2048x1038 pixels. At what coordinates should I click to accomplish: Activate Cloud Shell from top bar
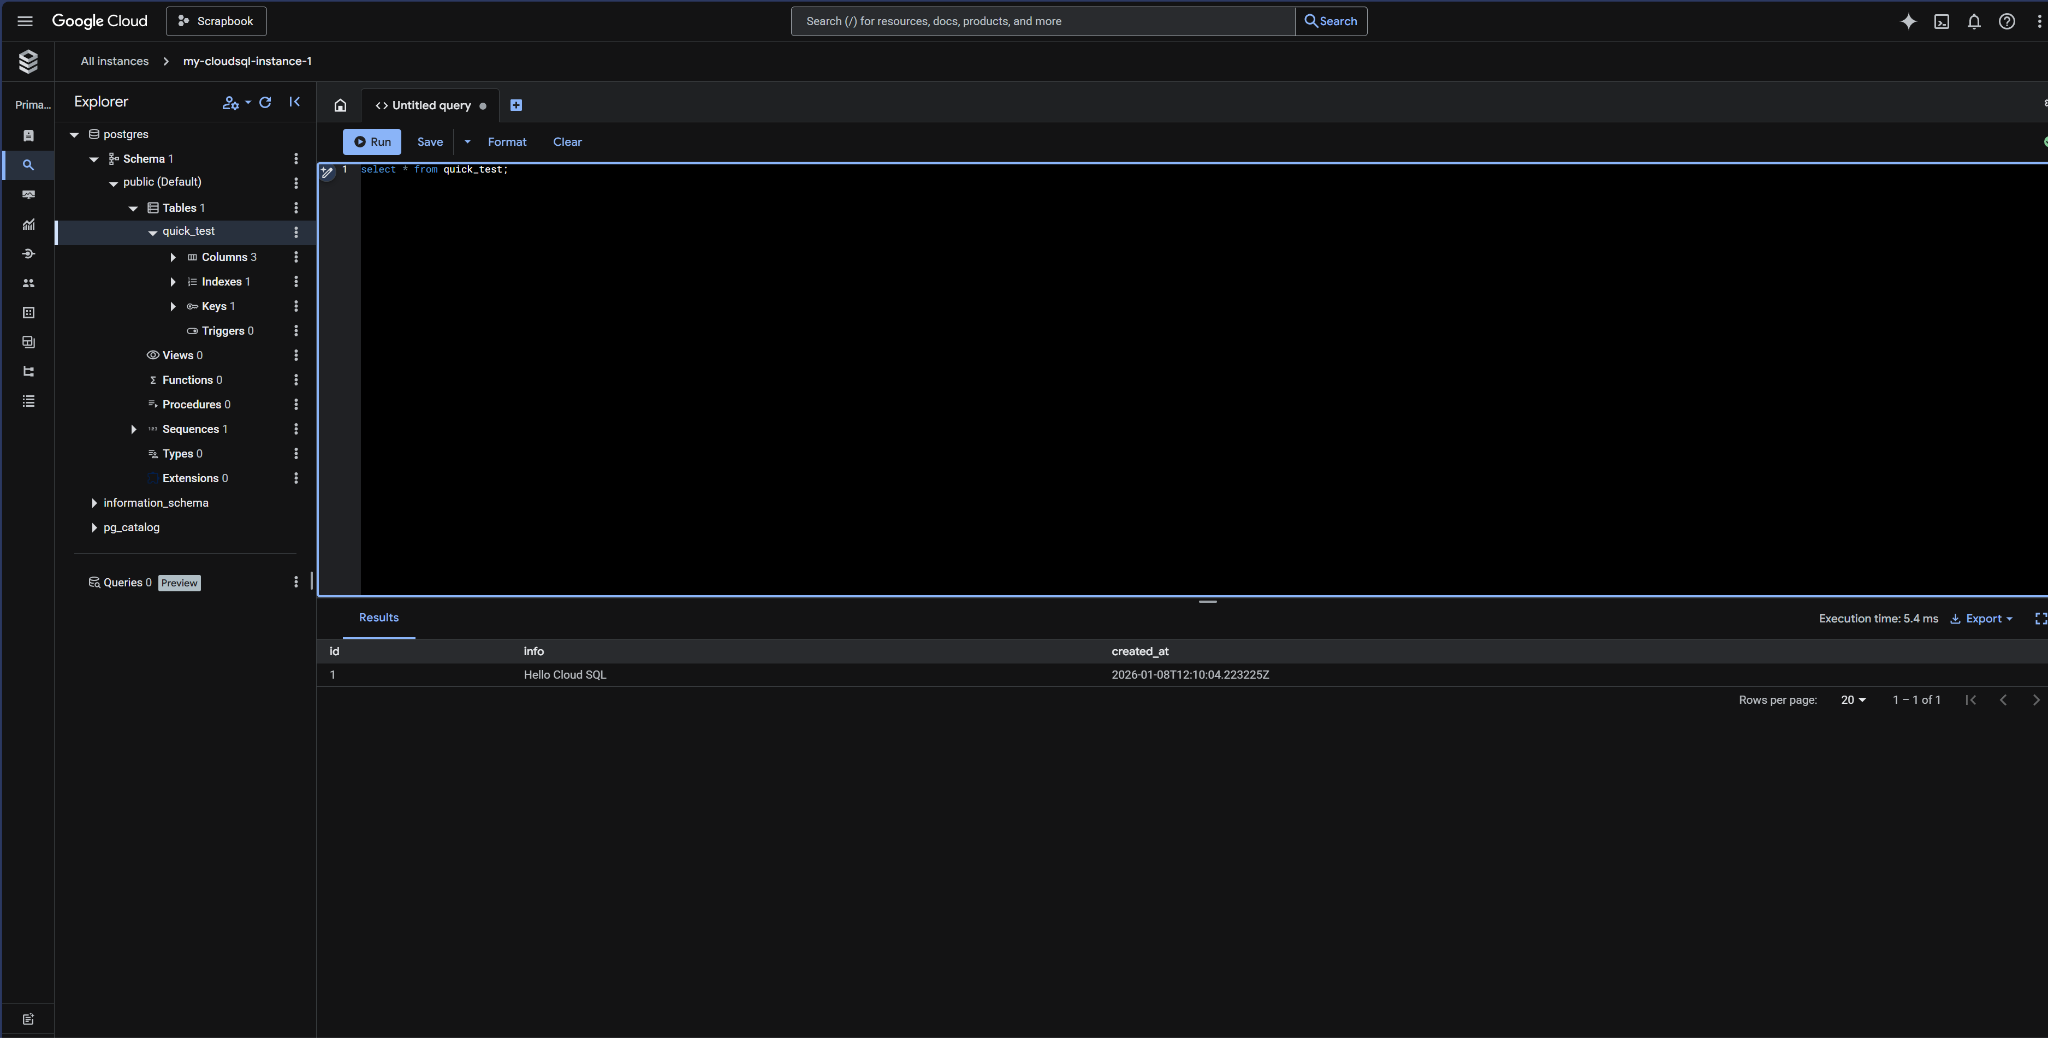[1941, 21]
